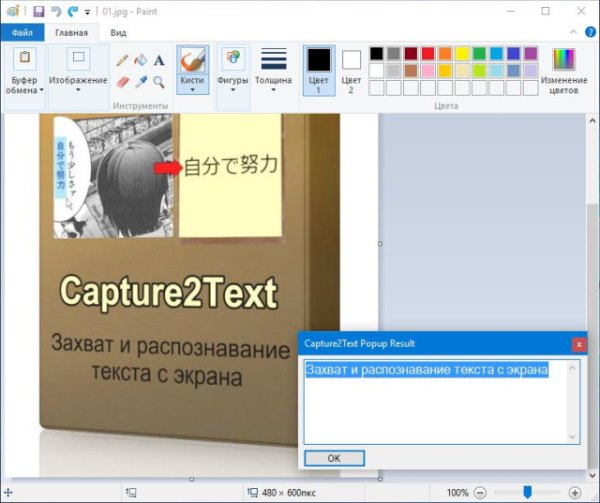This screenshot has height=503, width=600.
Task: Click the zoom in plus button
Action: pyautogui.click(x=575, y=493)
